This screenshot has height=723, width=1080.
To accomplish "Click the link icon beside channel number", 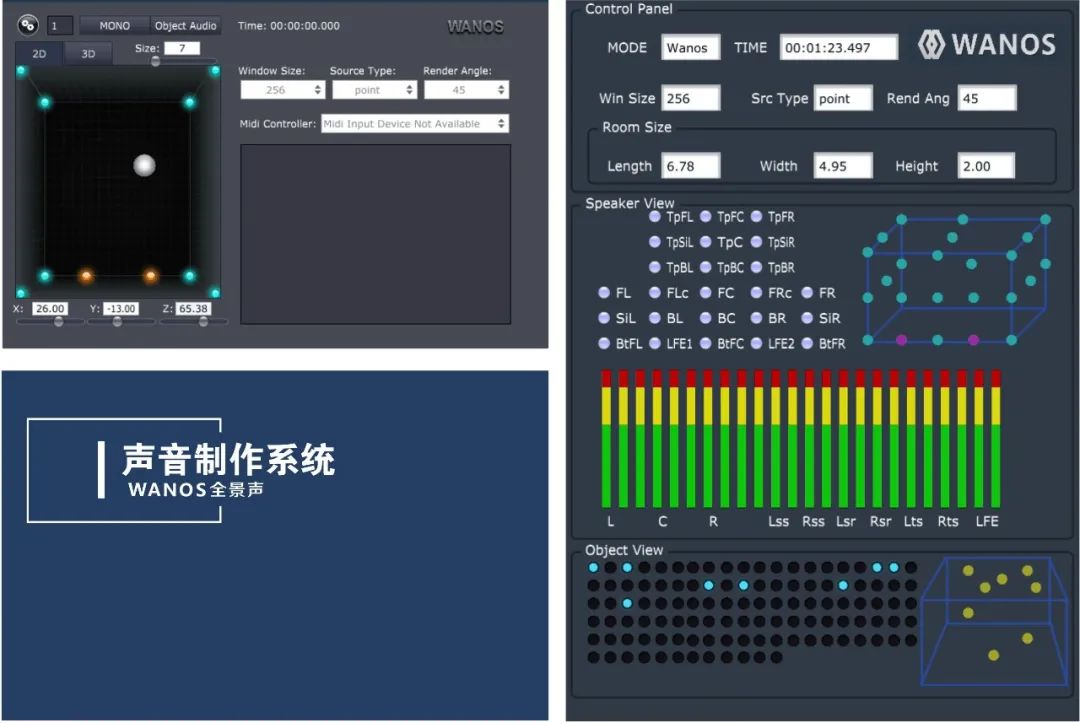I will point(28,25).
